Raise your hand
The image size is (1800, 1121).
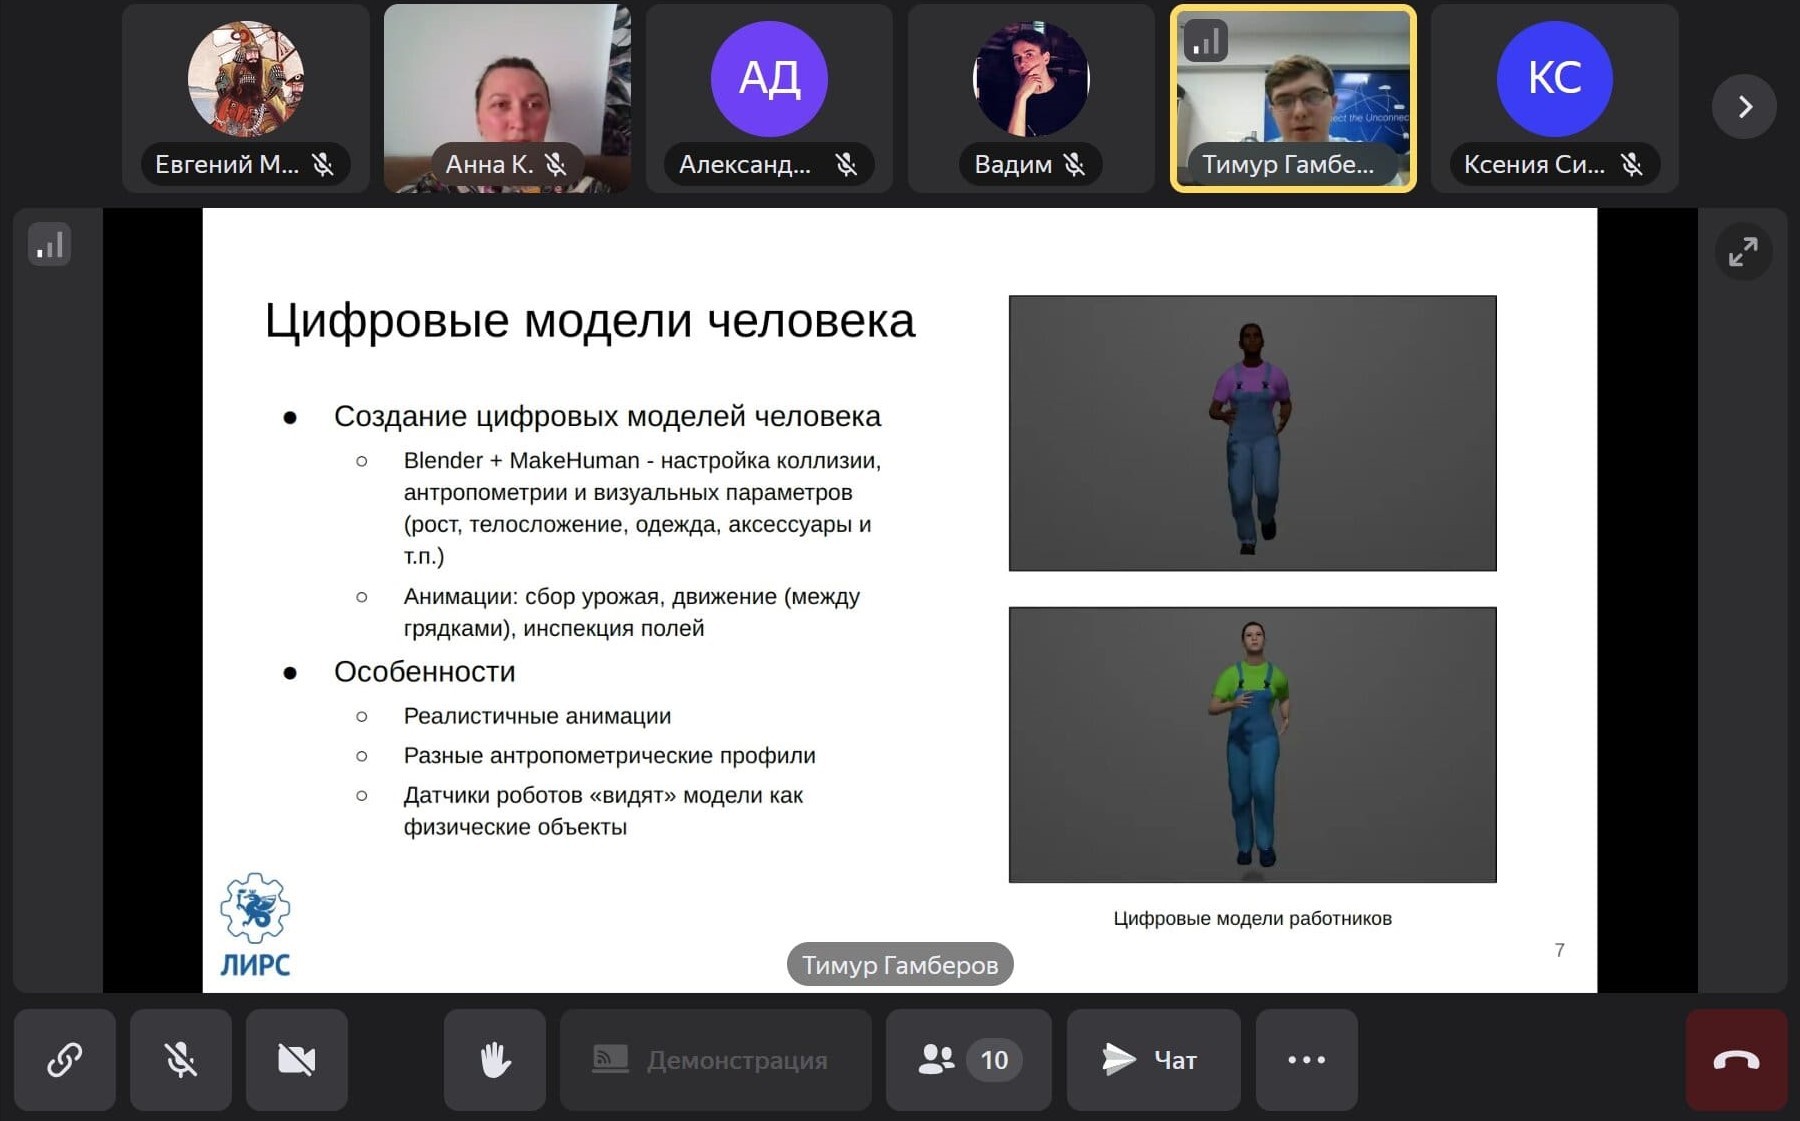494,1060
